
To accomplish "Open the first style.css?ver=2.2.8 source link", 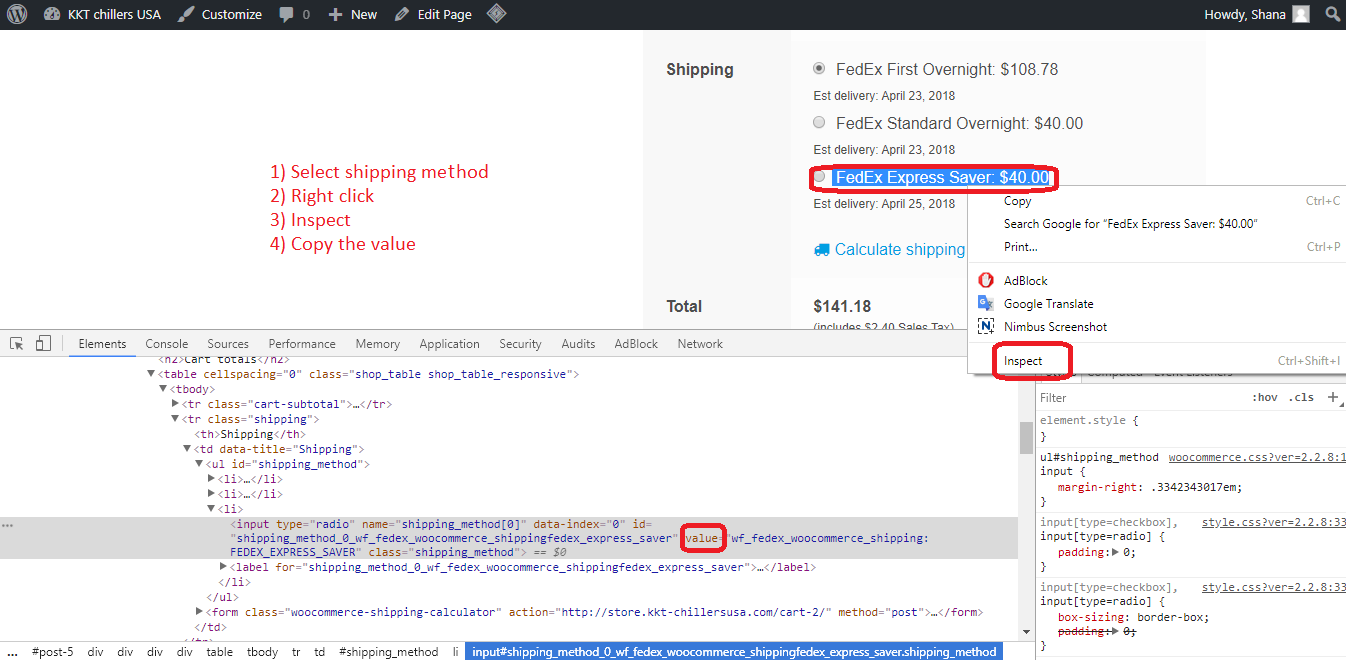I will (1273, 522).
